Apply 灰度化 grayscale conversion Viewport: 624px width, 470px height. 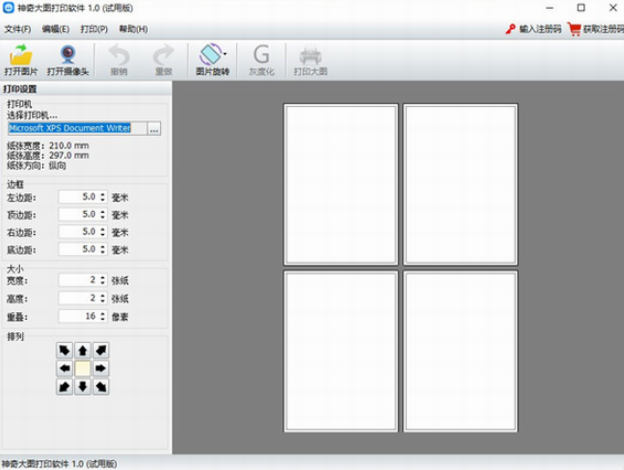pos(261,60)
